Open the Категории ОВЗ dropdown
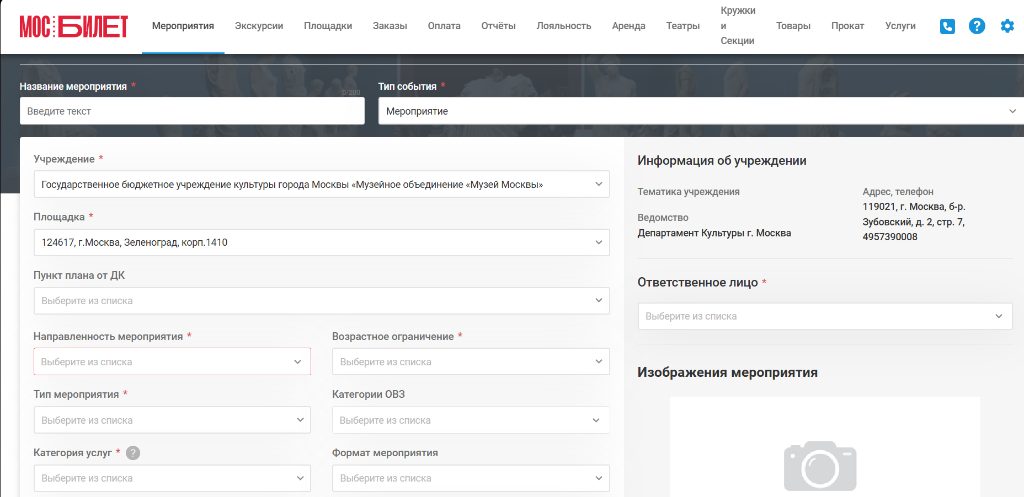 [471, 420]
